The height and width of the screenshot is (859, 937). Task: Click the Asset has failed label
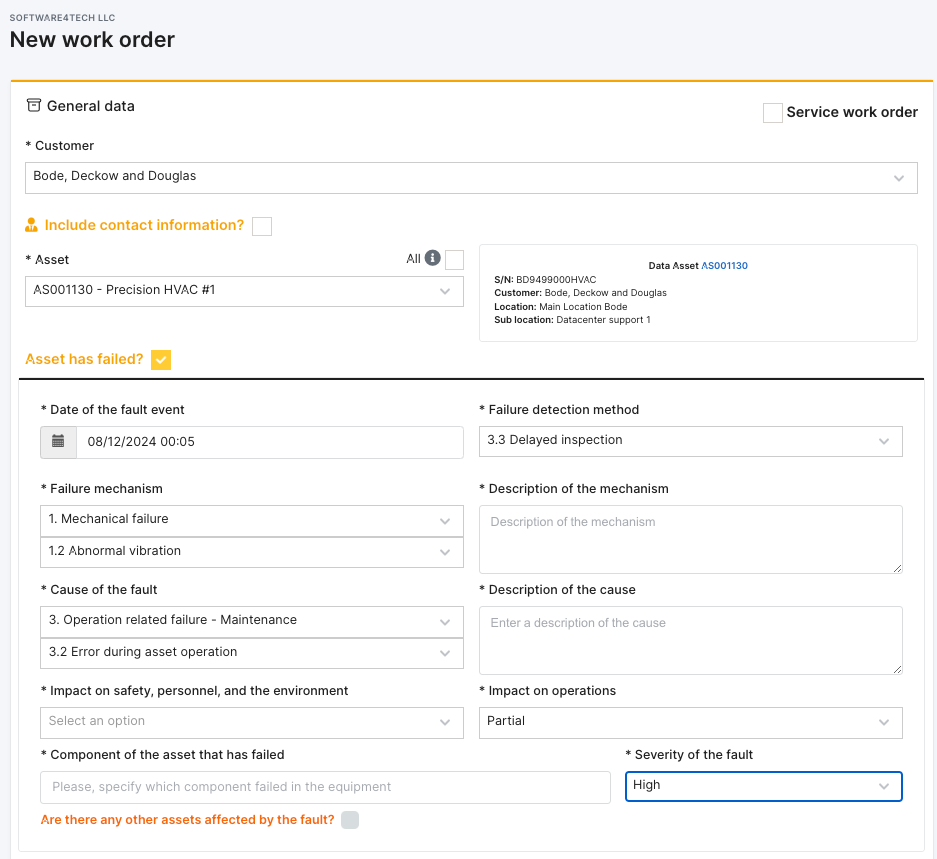point(84,359)
